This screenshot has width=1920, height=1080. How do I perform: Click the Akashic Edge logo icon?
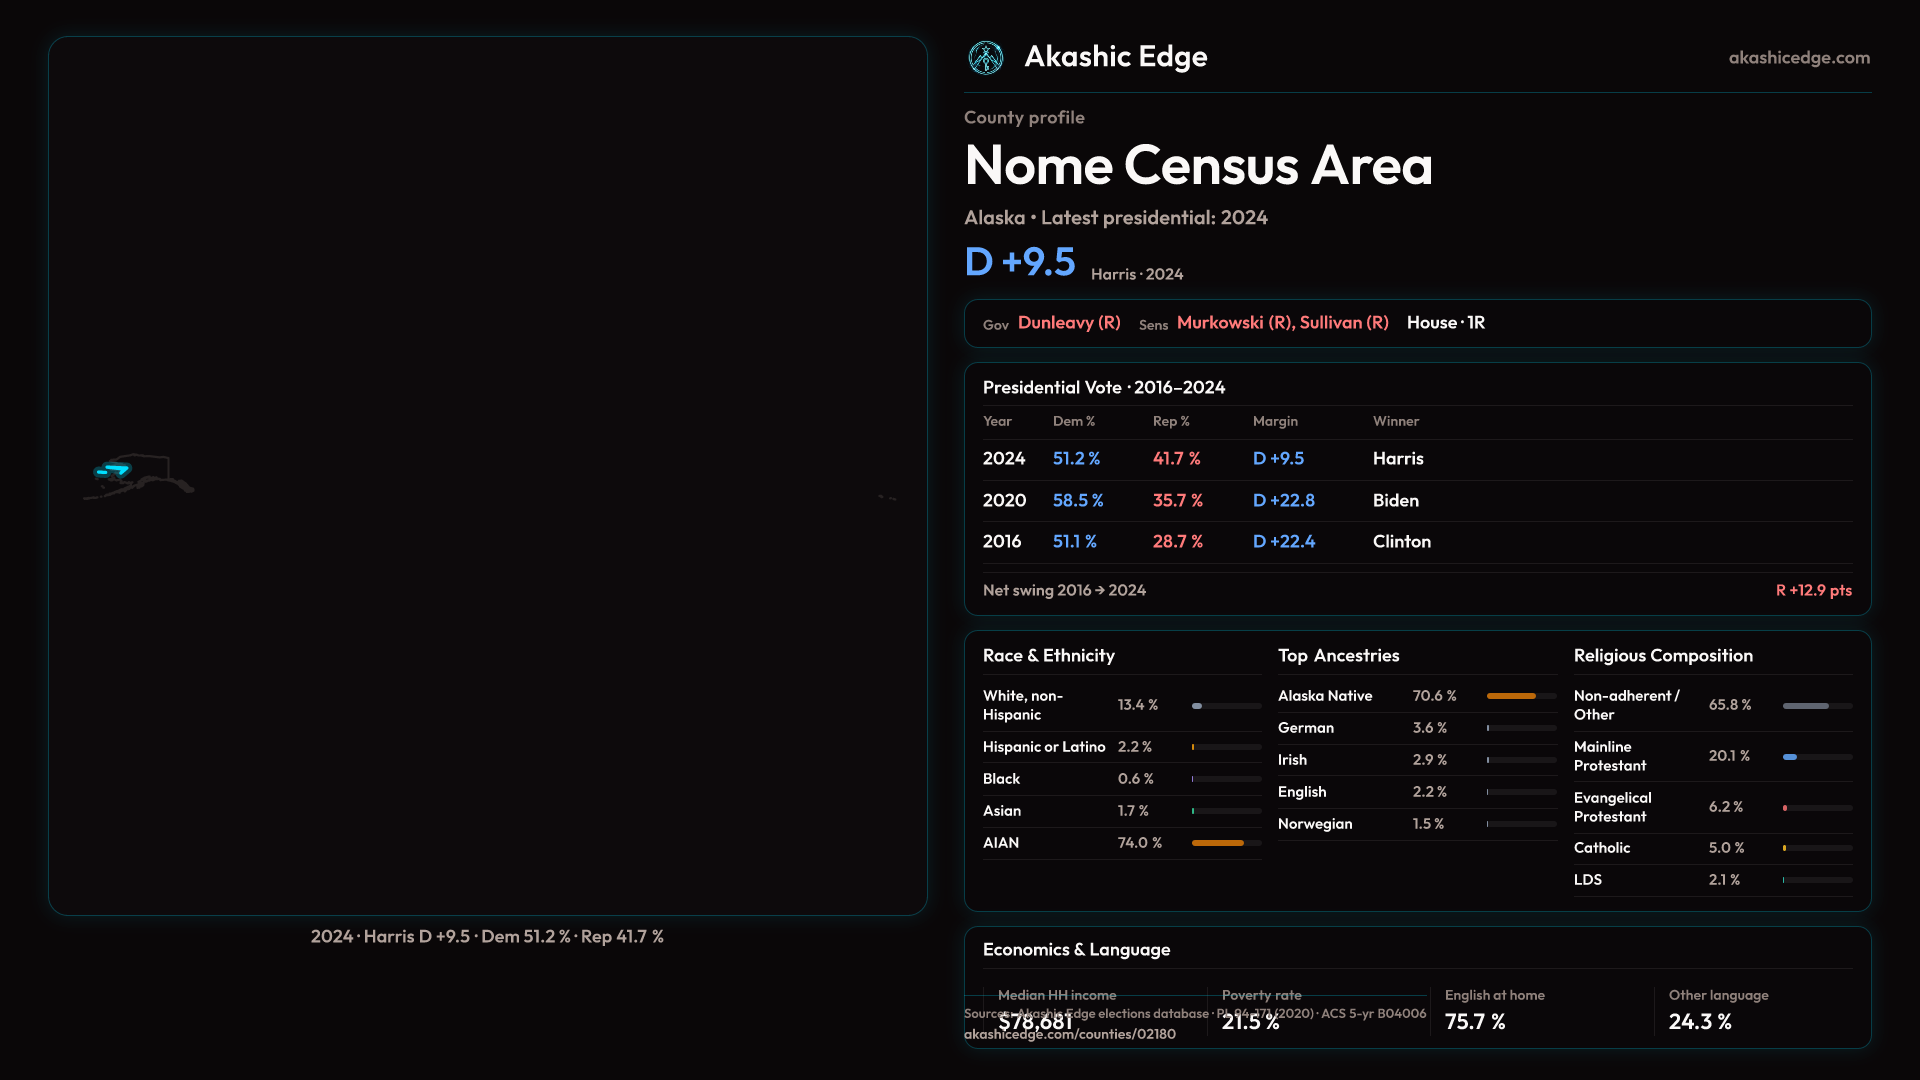(985, 58)
